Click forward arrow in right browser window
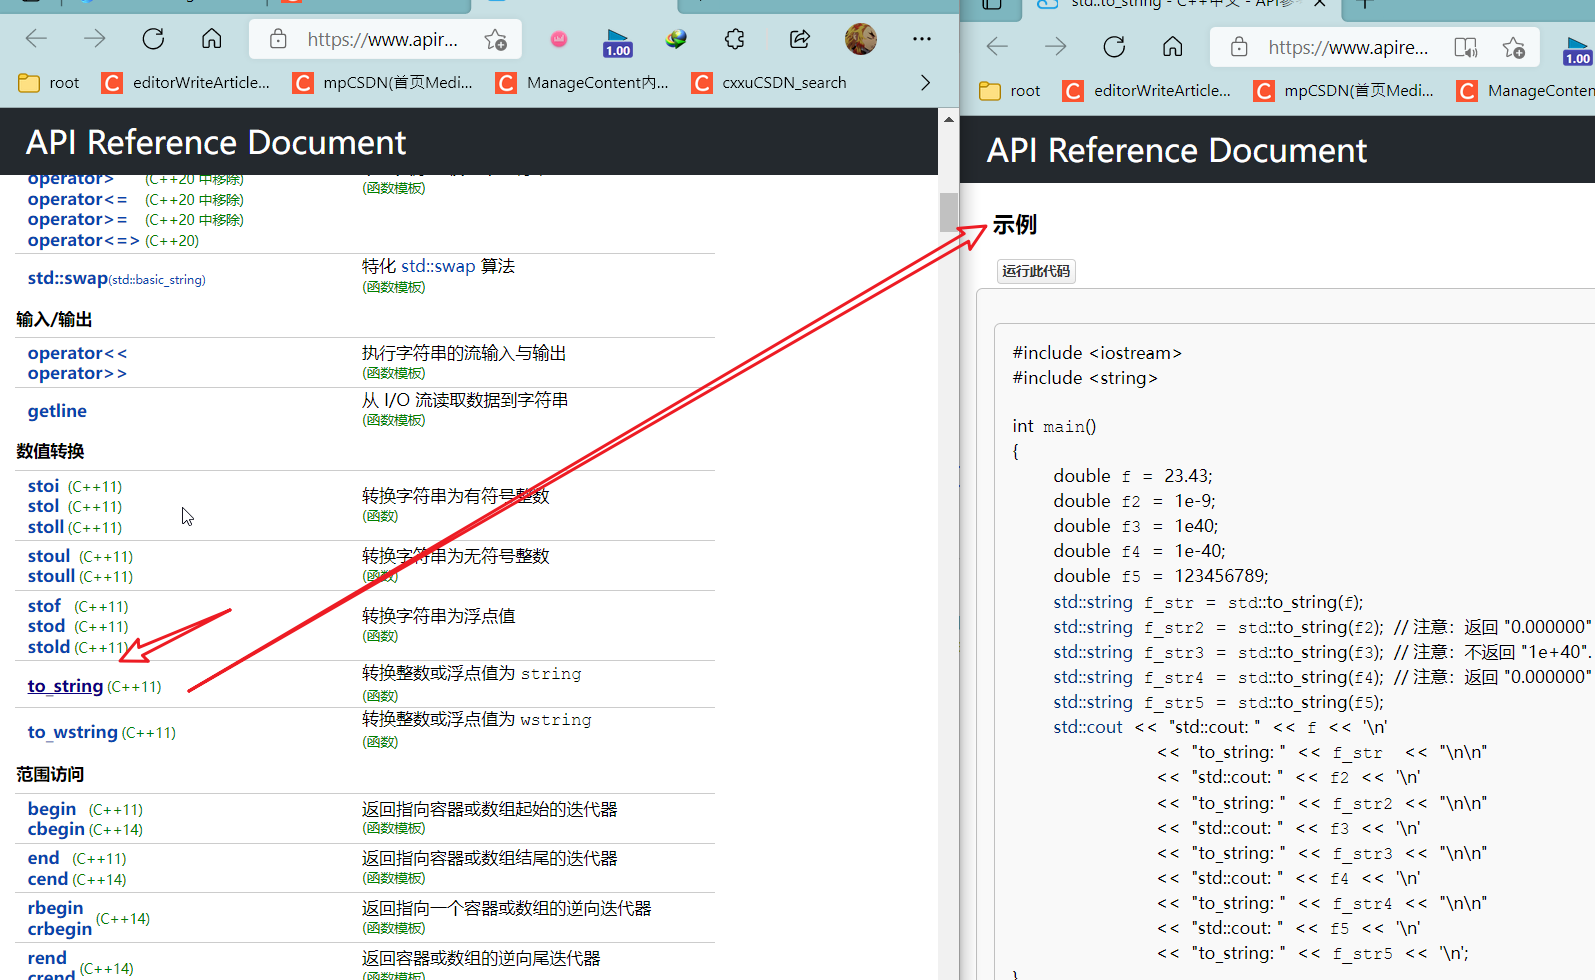This screenshot has height=980, width=1595. click(x=1056, y=47)
